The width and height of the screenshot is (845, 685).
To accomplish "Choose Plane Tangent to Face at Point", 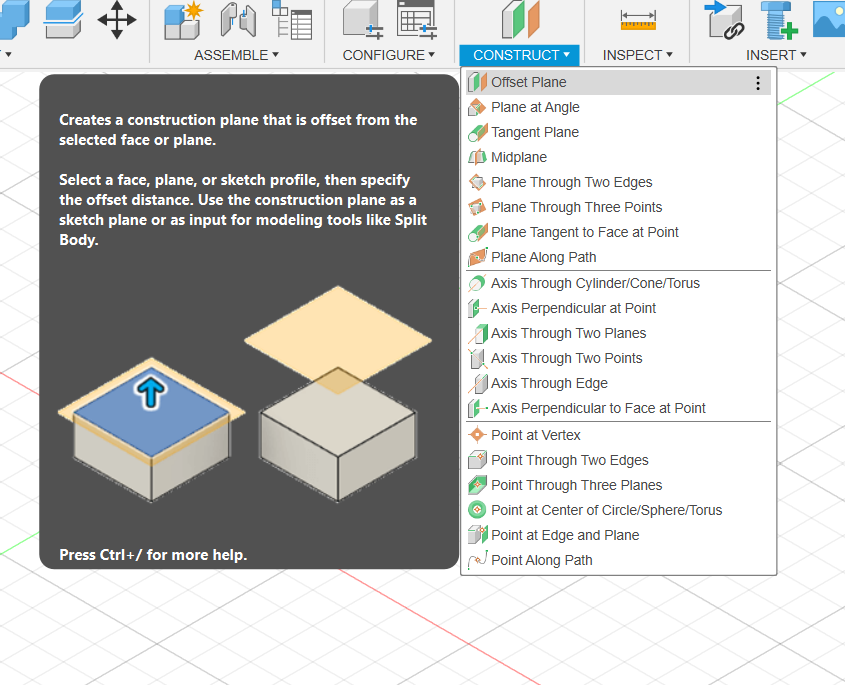I will (x=618, y=232).
